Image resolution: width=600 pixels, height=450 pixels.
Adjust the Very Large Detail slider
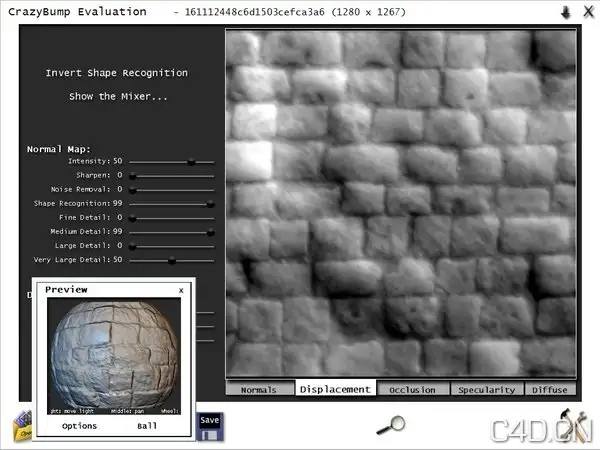tap(172, 261)
